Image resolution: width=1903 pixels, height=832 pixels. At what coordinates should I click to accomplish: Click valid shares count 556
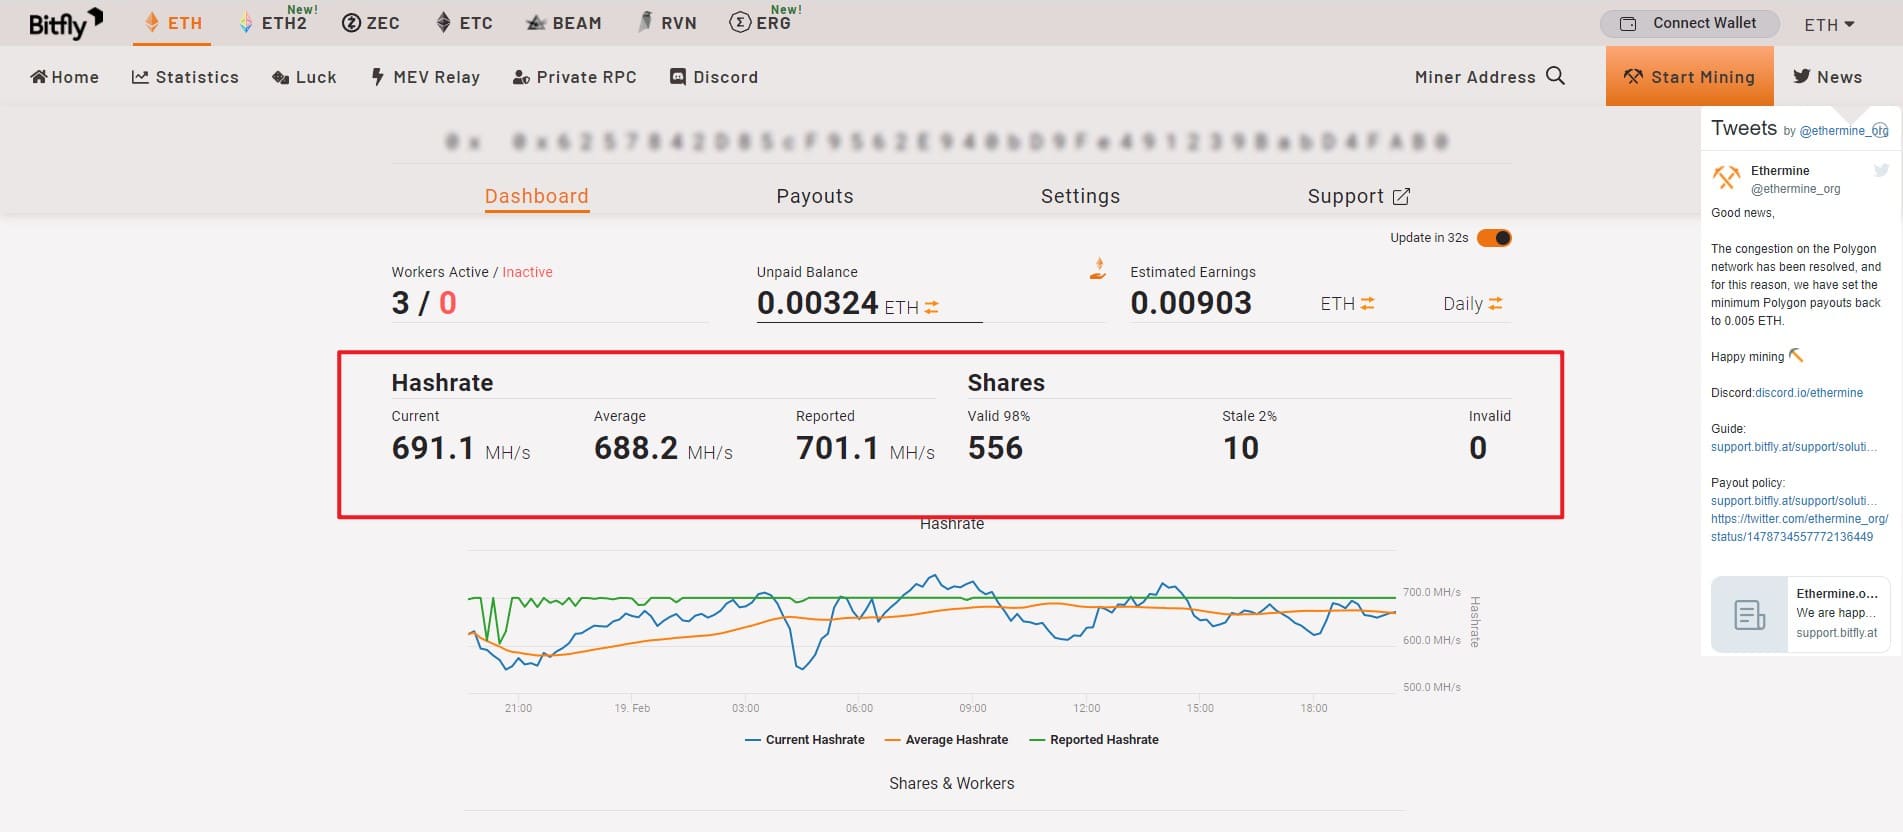pyautogui.click(x=995, y=448)
